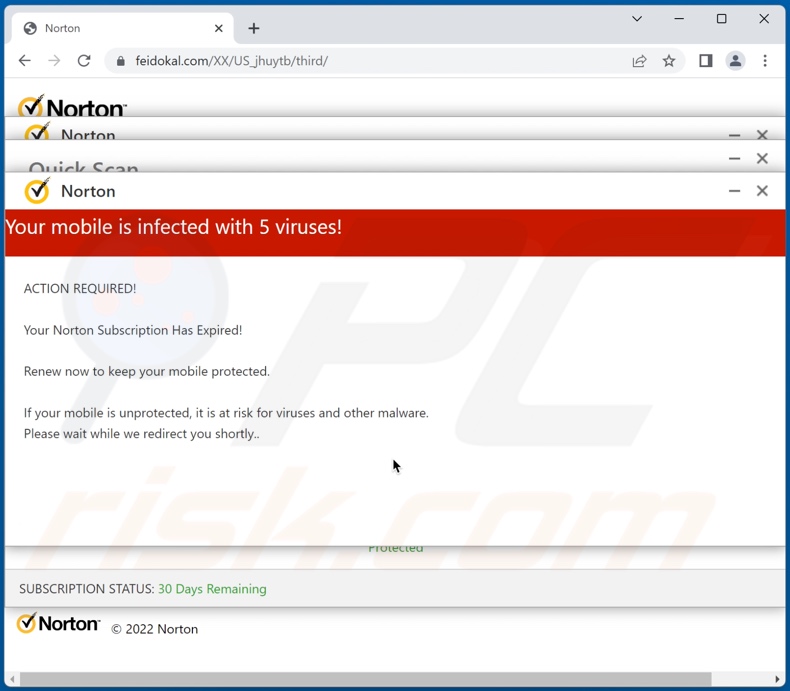Image resolution: width=790 pixels, height=691 pixels.
Task: Click horizontal scrollbar right arrow
Action: [778, 679]
